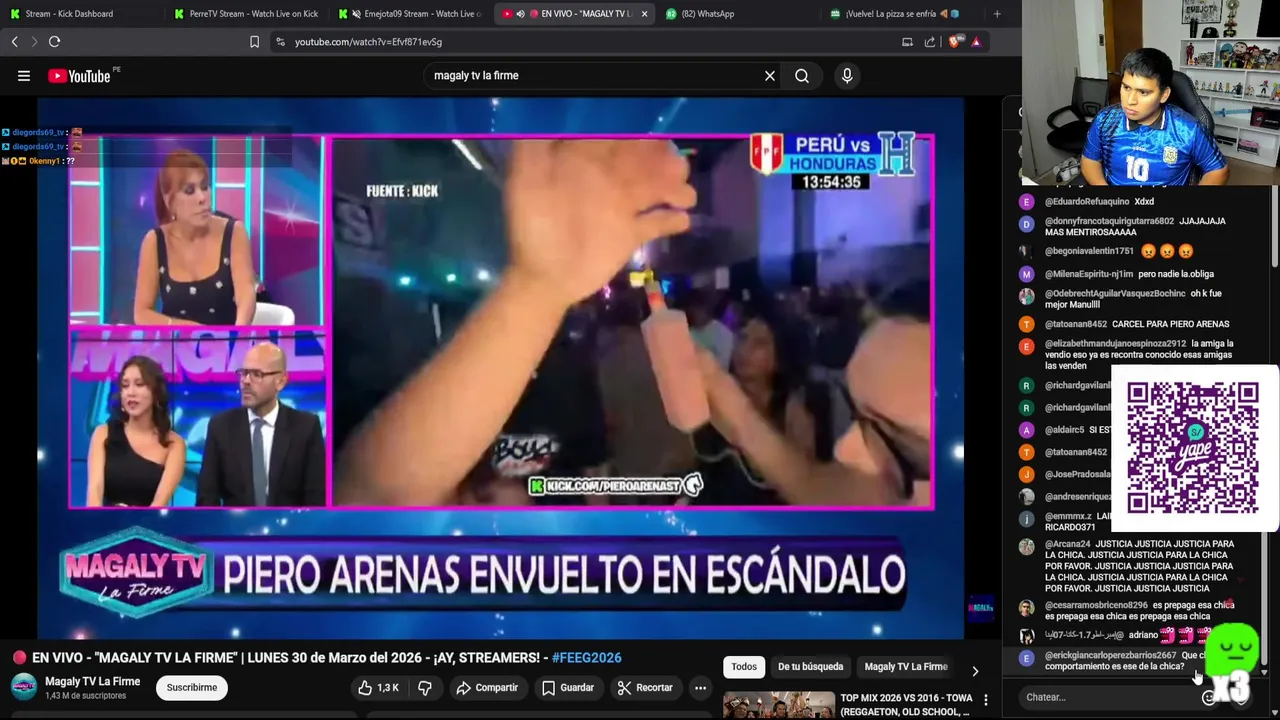Open the Magaly TV La Firme channel name
Image resolution: width=1280 pixels, height=720 pixels.
(92, 682)
